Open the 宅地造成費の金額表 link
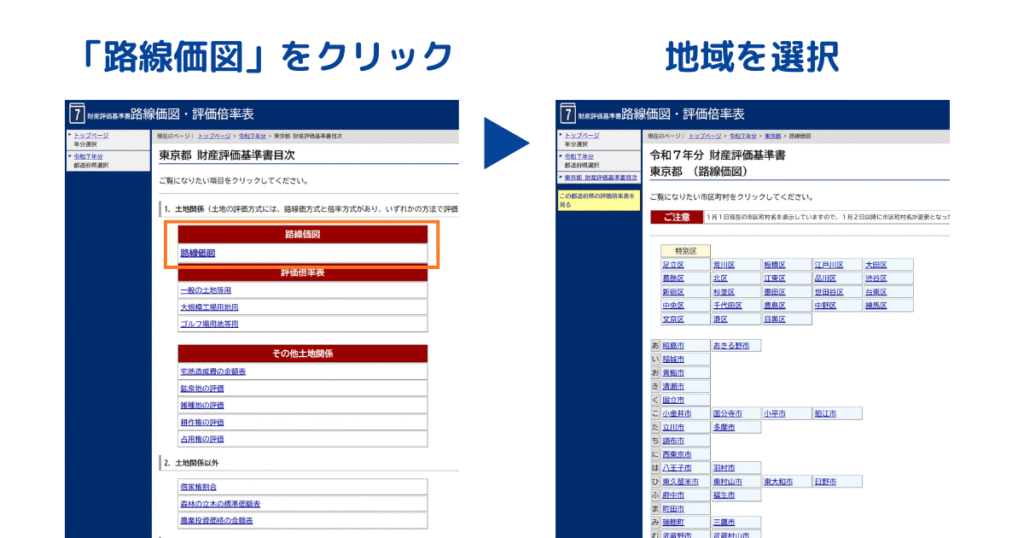 click(213, 371)
